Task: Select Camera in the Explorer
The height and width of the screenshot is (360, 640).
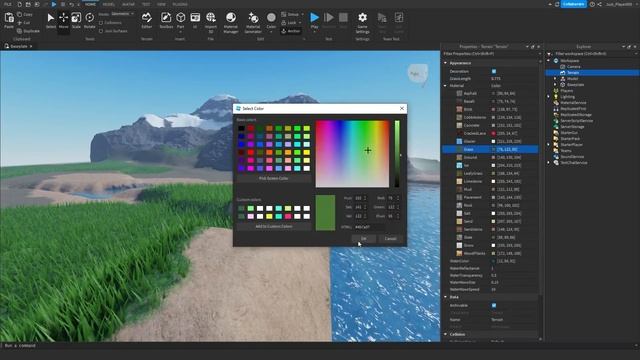Action: [x=573, y=67]
